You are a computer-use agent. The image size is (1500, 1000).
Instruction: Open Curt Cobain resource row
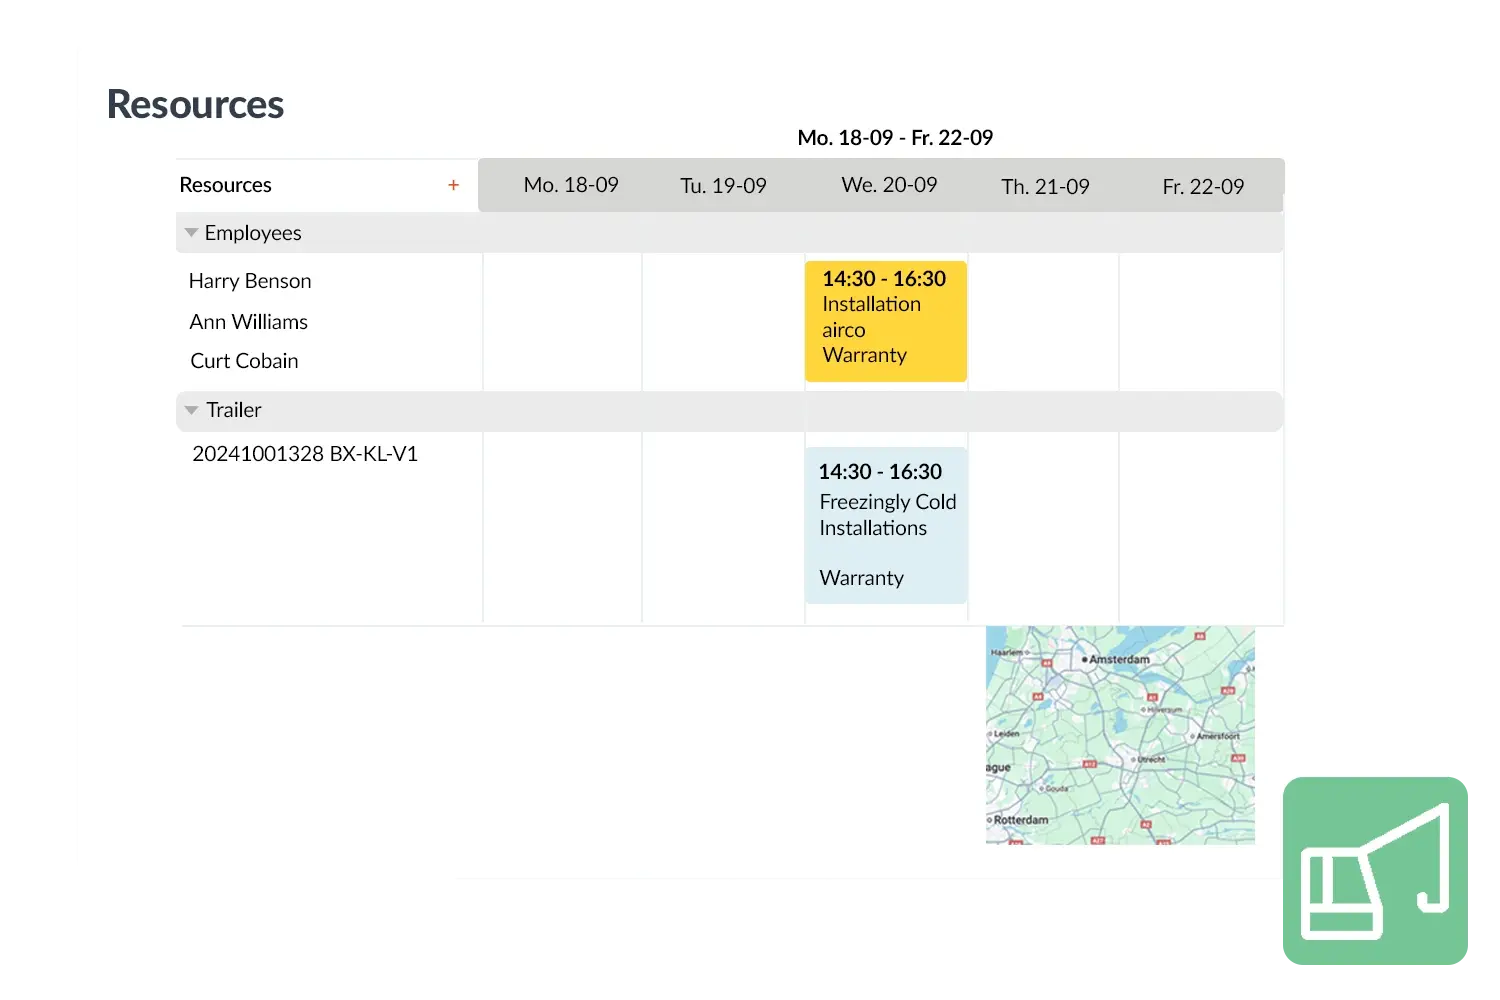click(245, 361)
